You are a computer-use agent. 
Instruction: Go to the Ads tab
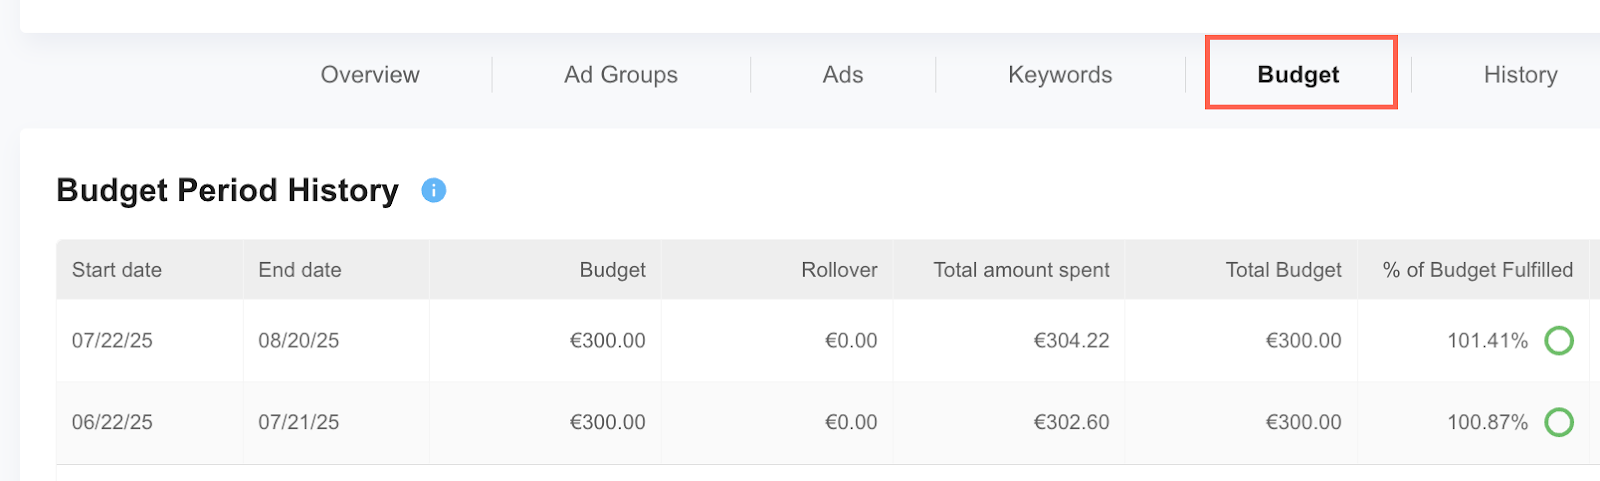click(x=842, y=75)
